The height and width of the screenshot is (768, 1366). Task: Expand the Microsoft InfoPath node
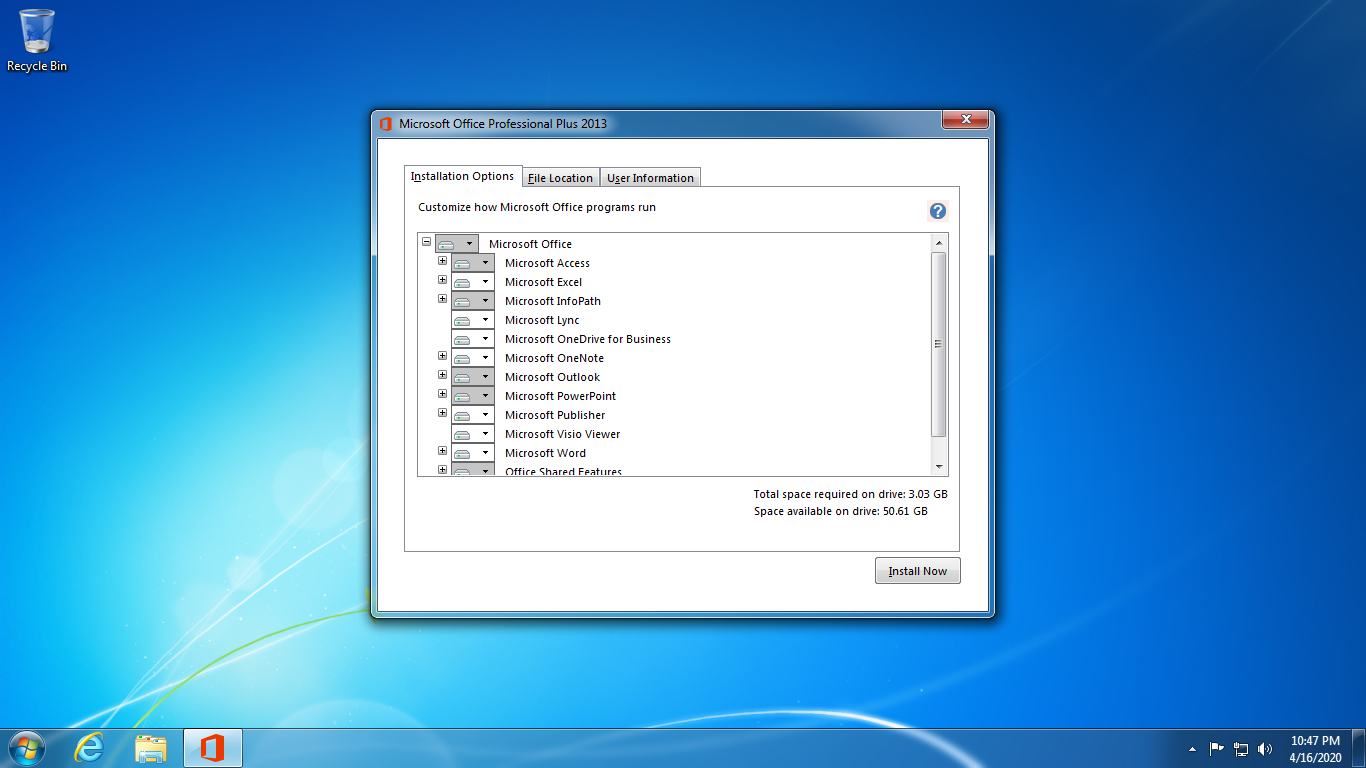click(x=443, y=299)
